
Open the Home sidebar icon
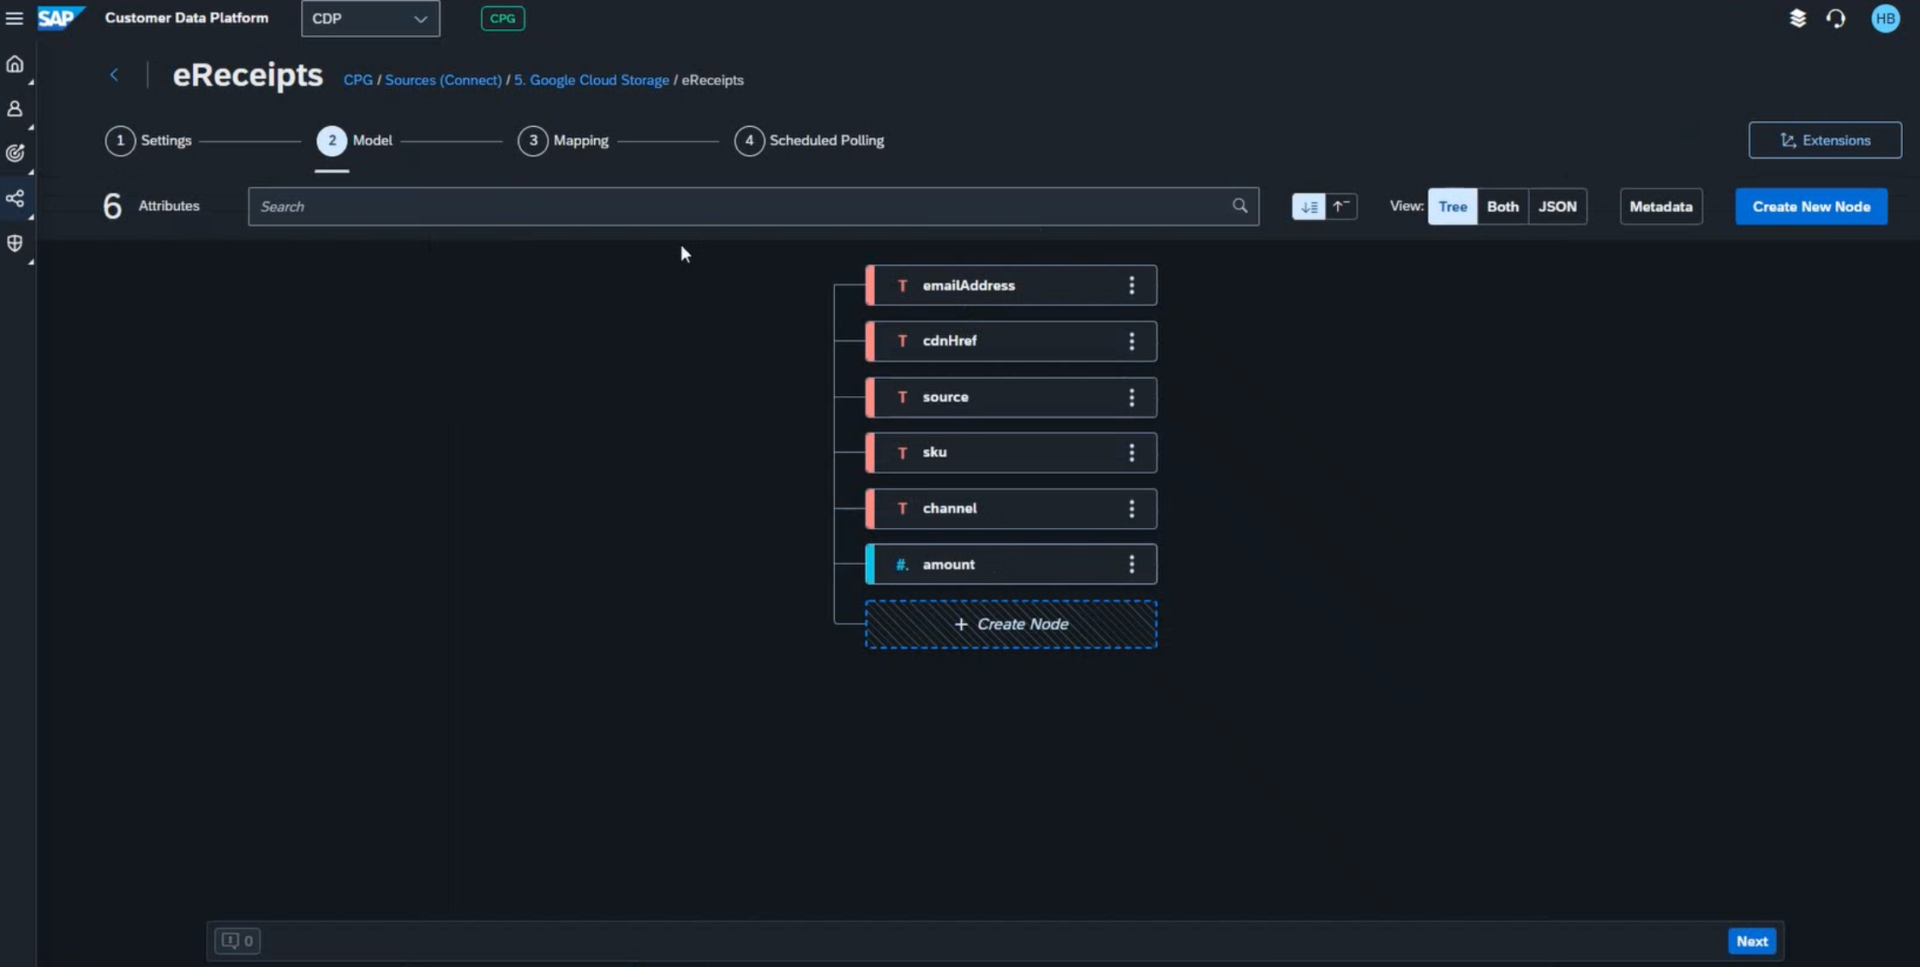15,63
